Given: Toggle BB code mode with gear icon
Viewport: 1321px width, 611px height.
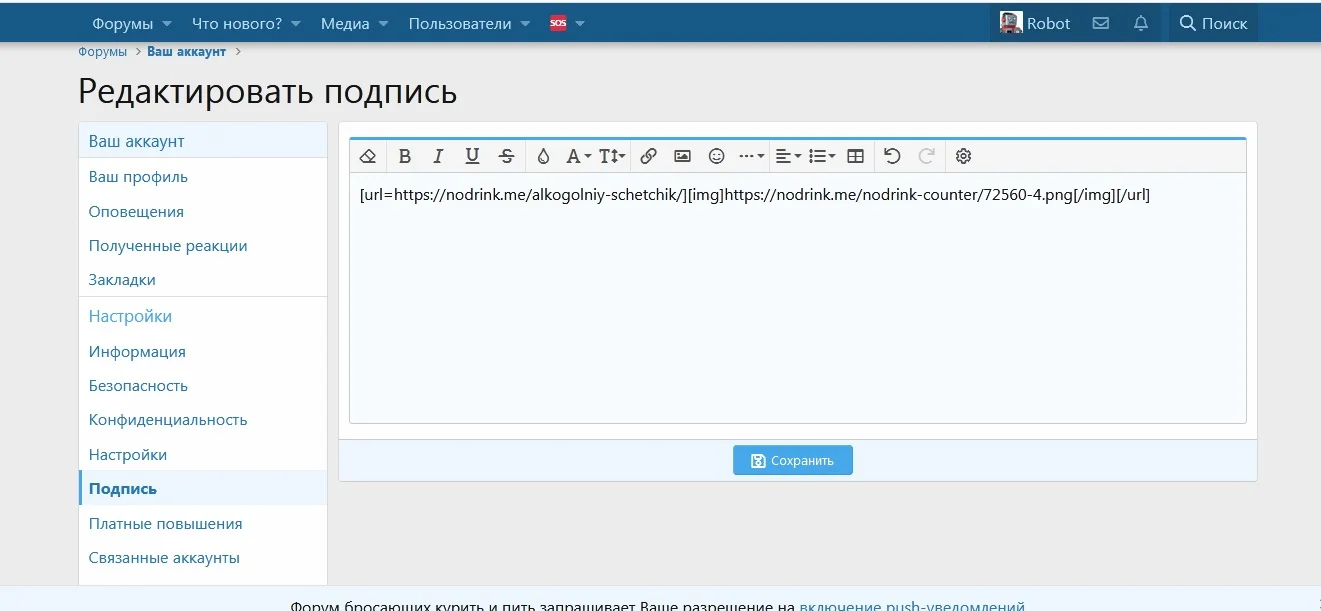Looking at the screenshot, I should (963, 156).
